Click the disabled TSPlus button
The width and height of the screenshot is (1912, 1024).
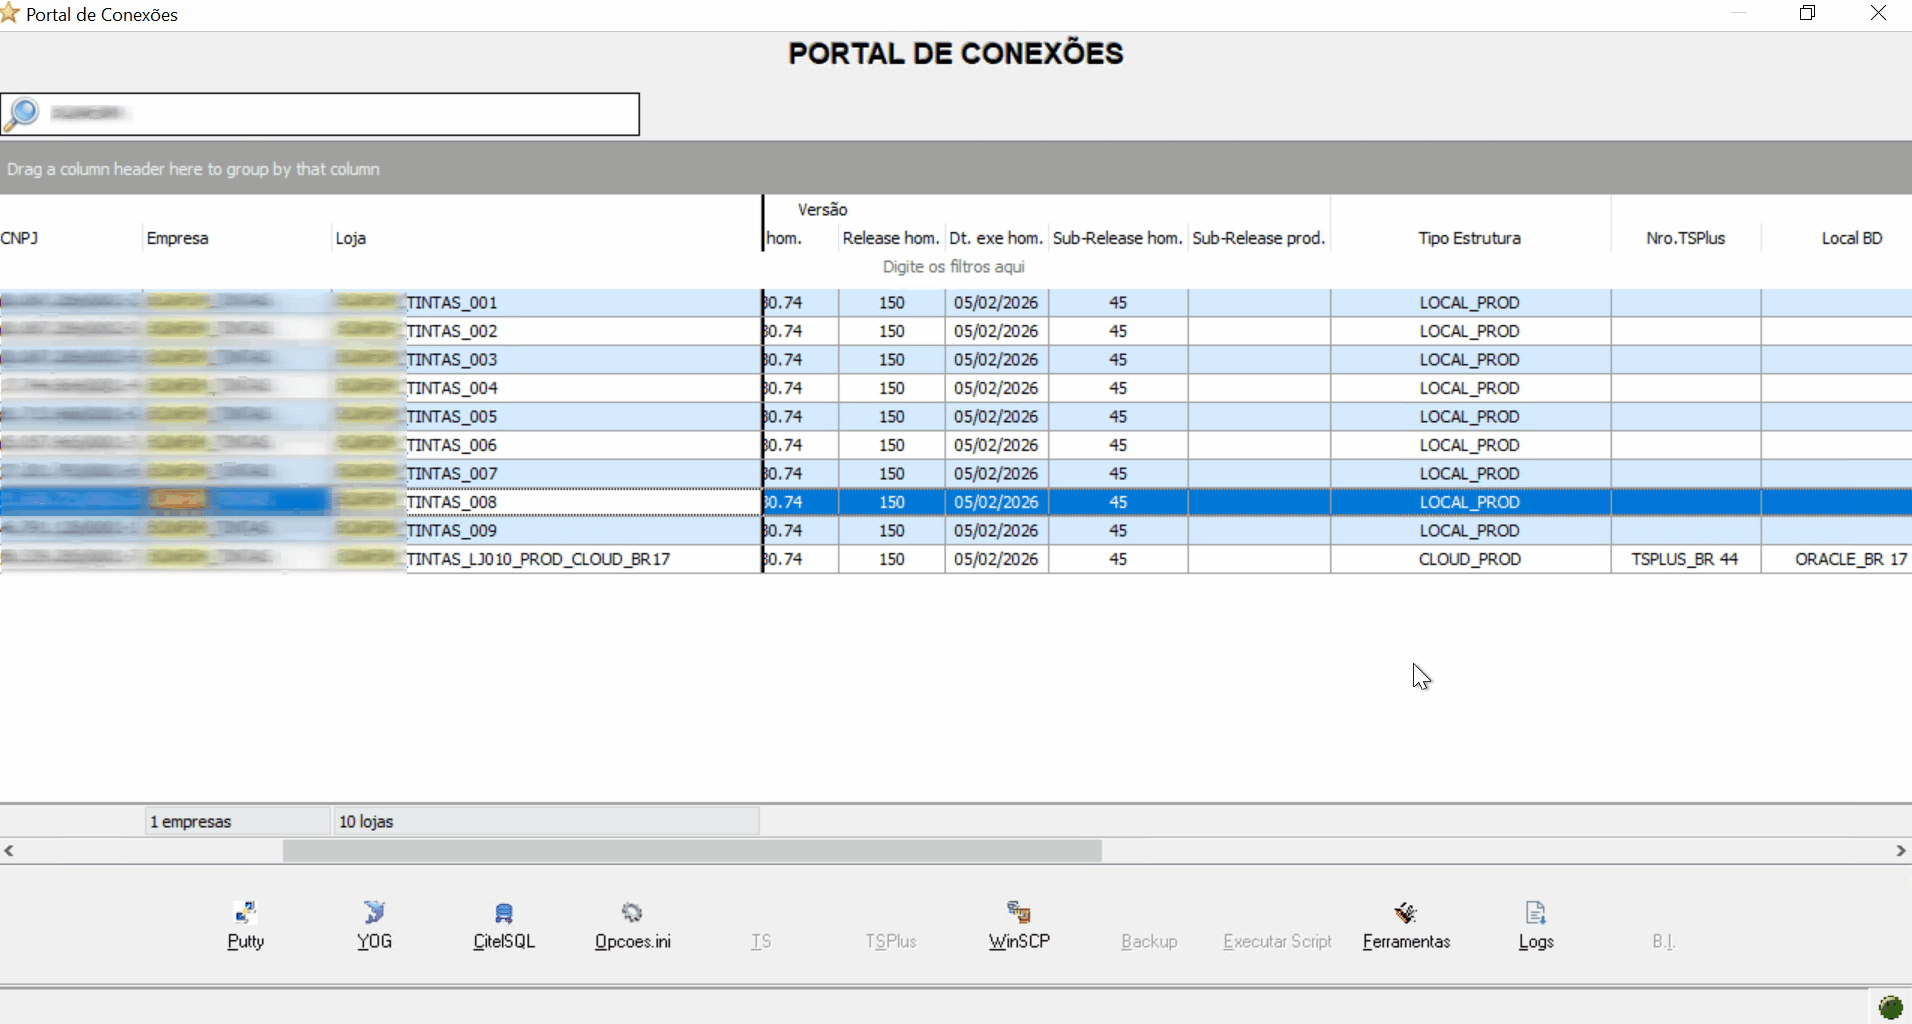pyautogui.click(x=891, y=941)
